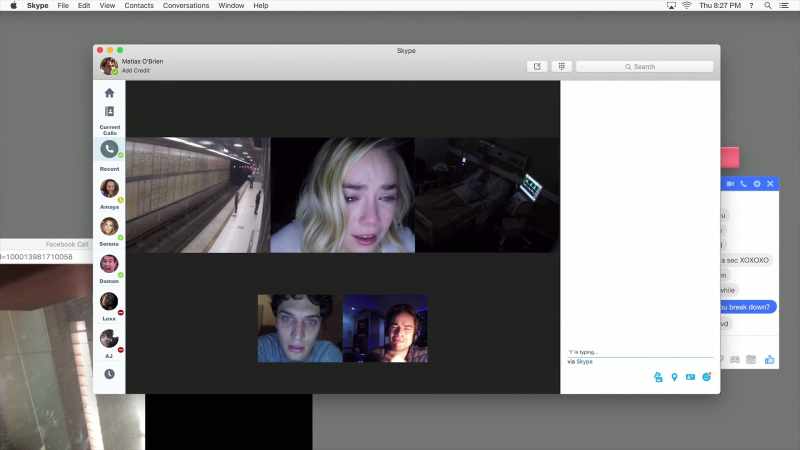This screenshot has width=800, height=450.
Task: Select Amaya in the recent contacts
Action: [x=109, y=193]
